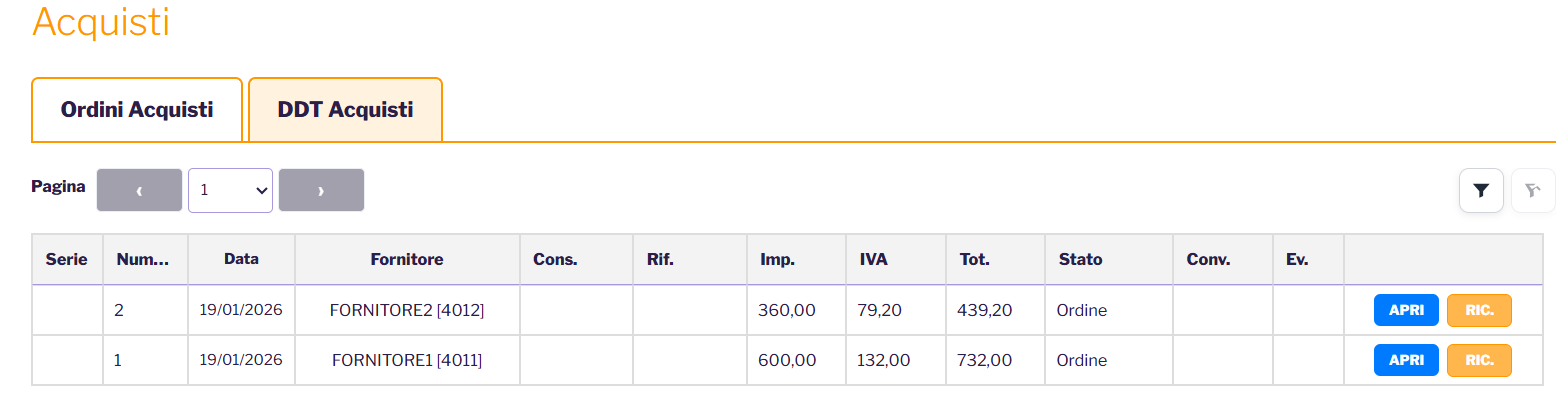This screenshot has height=420, width=1567.
Task: Open the filter funnel icon
Action: 1481,191
